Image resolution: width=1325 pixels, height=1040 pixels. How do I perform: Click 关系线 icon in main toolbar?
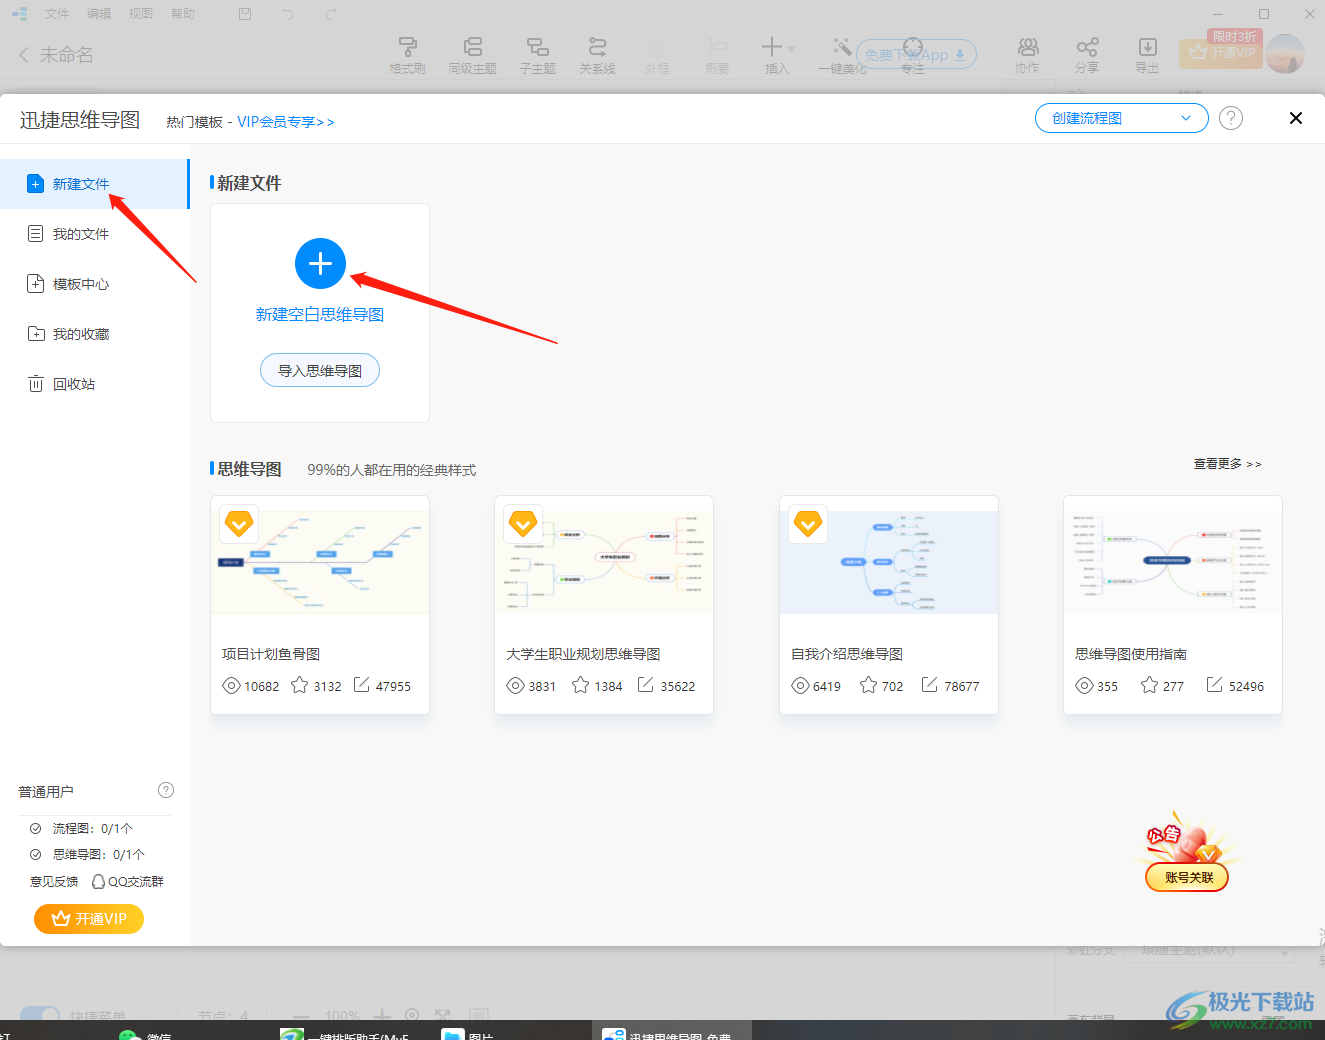(597, 55)
